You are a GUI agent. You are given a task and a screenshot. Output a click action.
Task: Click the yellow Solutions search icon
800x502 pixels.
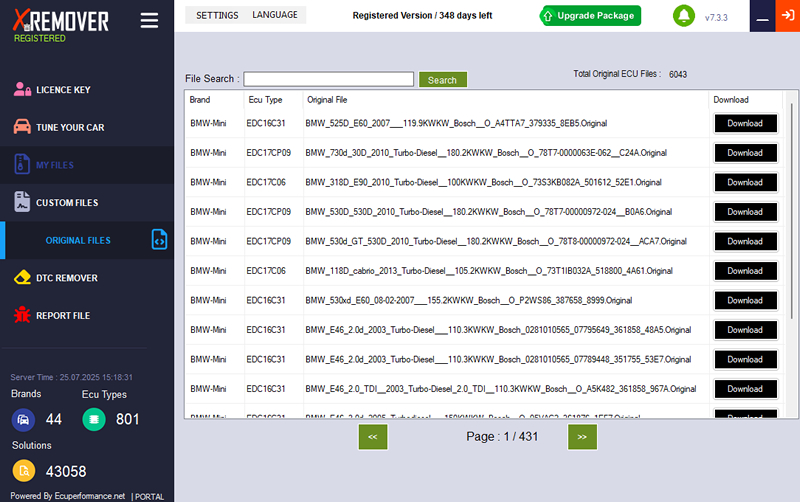(24, 471)
